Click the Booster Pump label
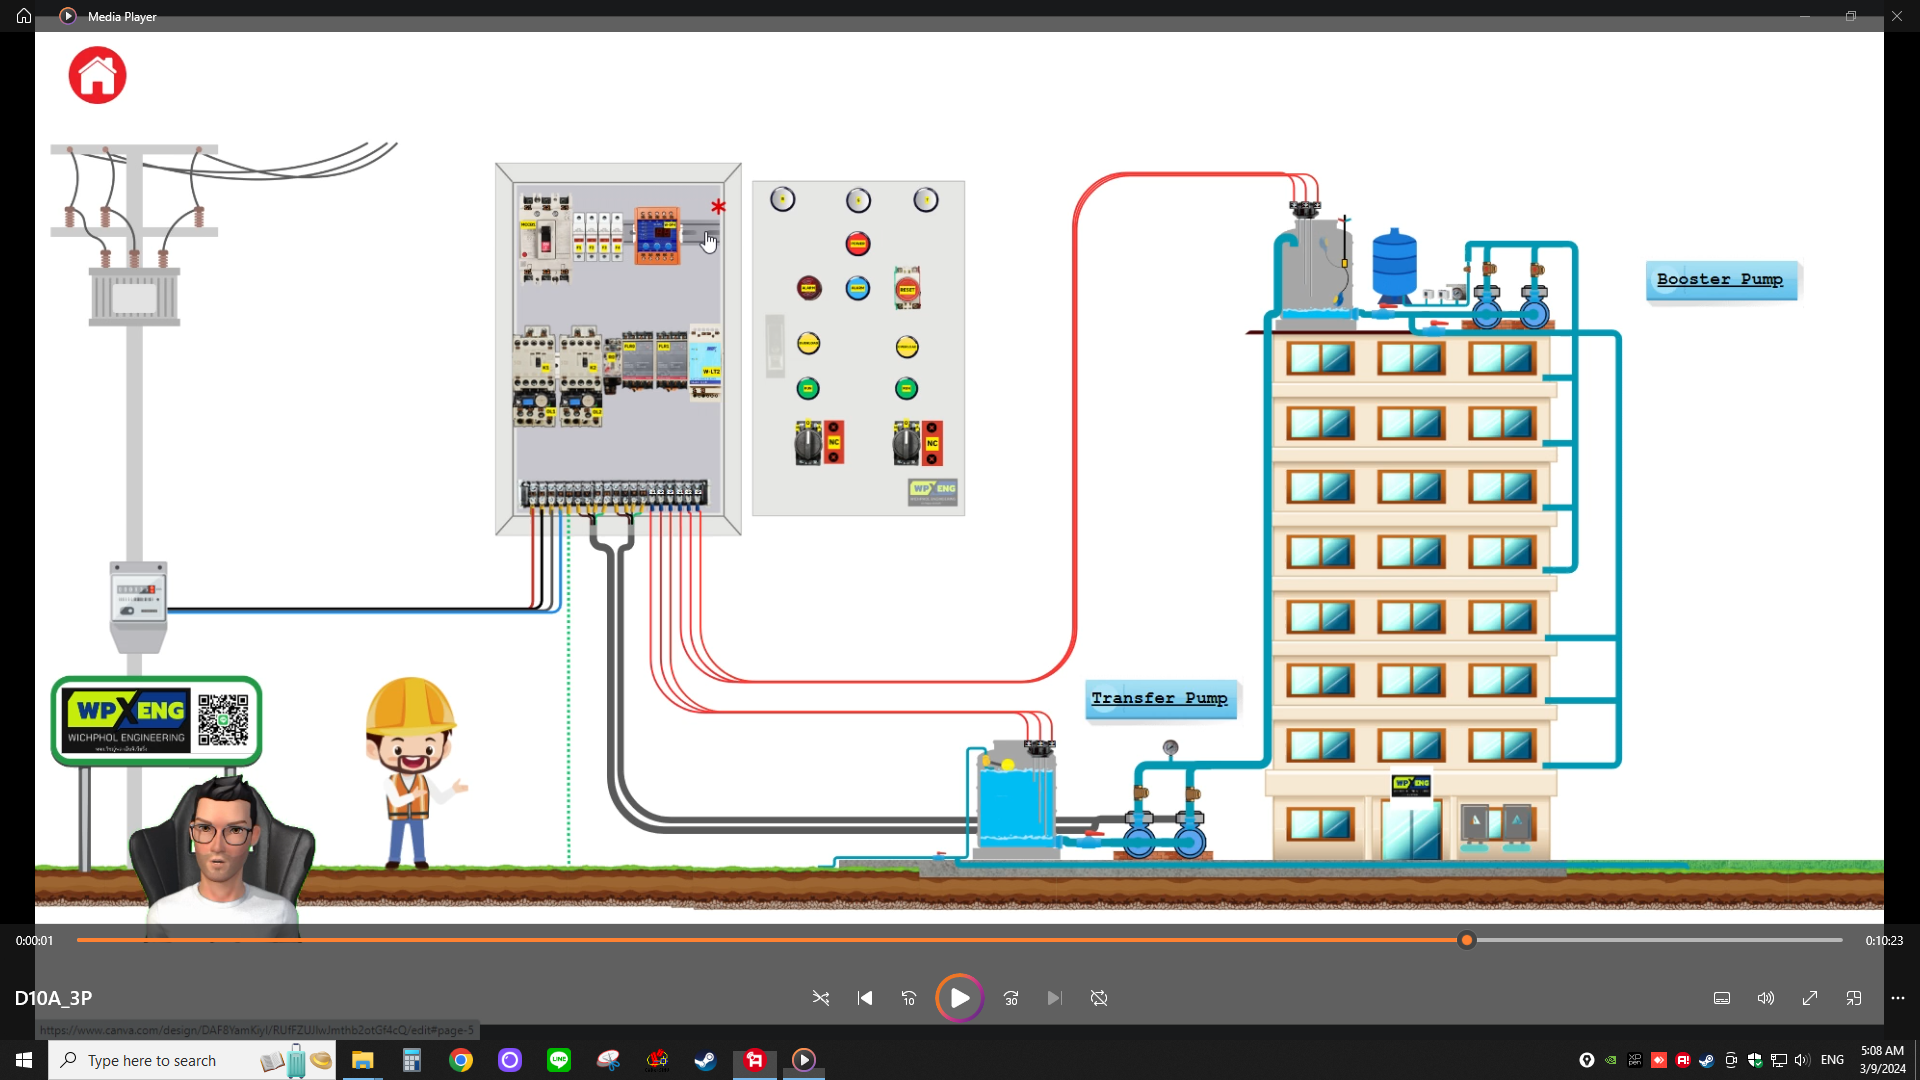This screenshot has width=1920, height=1080. click(1720, 280)
